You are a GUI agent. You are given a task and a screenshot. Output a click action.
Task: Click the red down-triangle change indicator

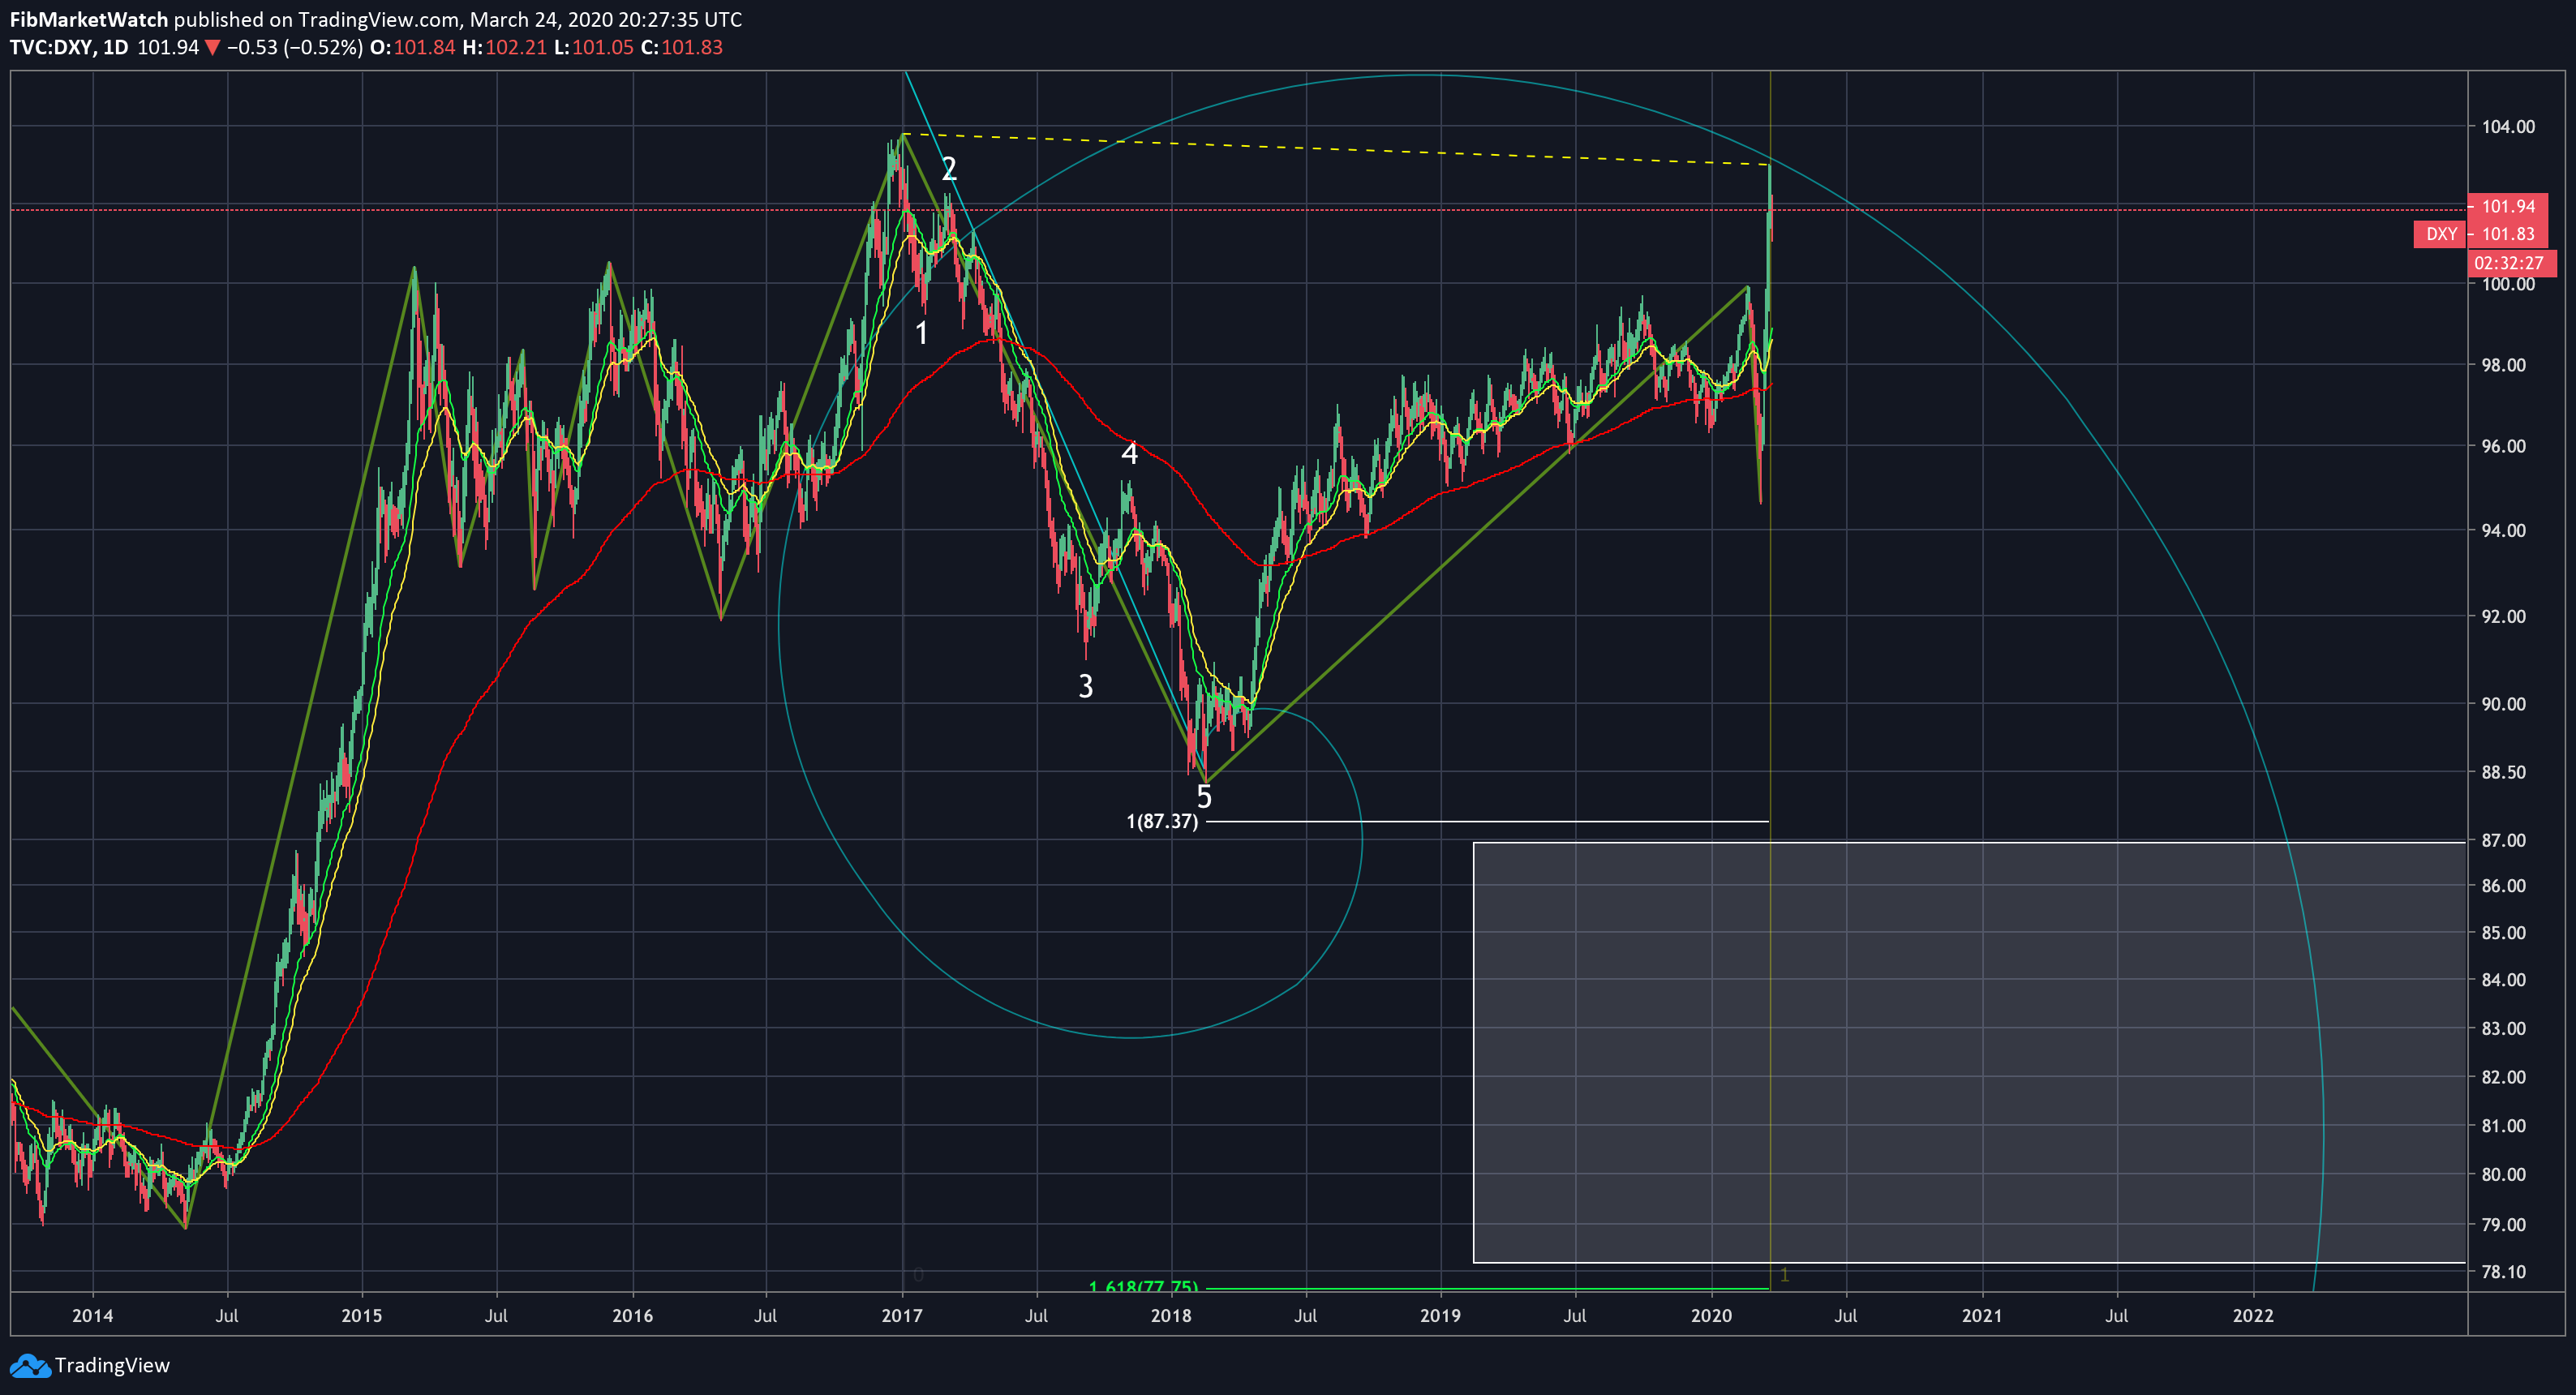click(x=212, y=47)
